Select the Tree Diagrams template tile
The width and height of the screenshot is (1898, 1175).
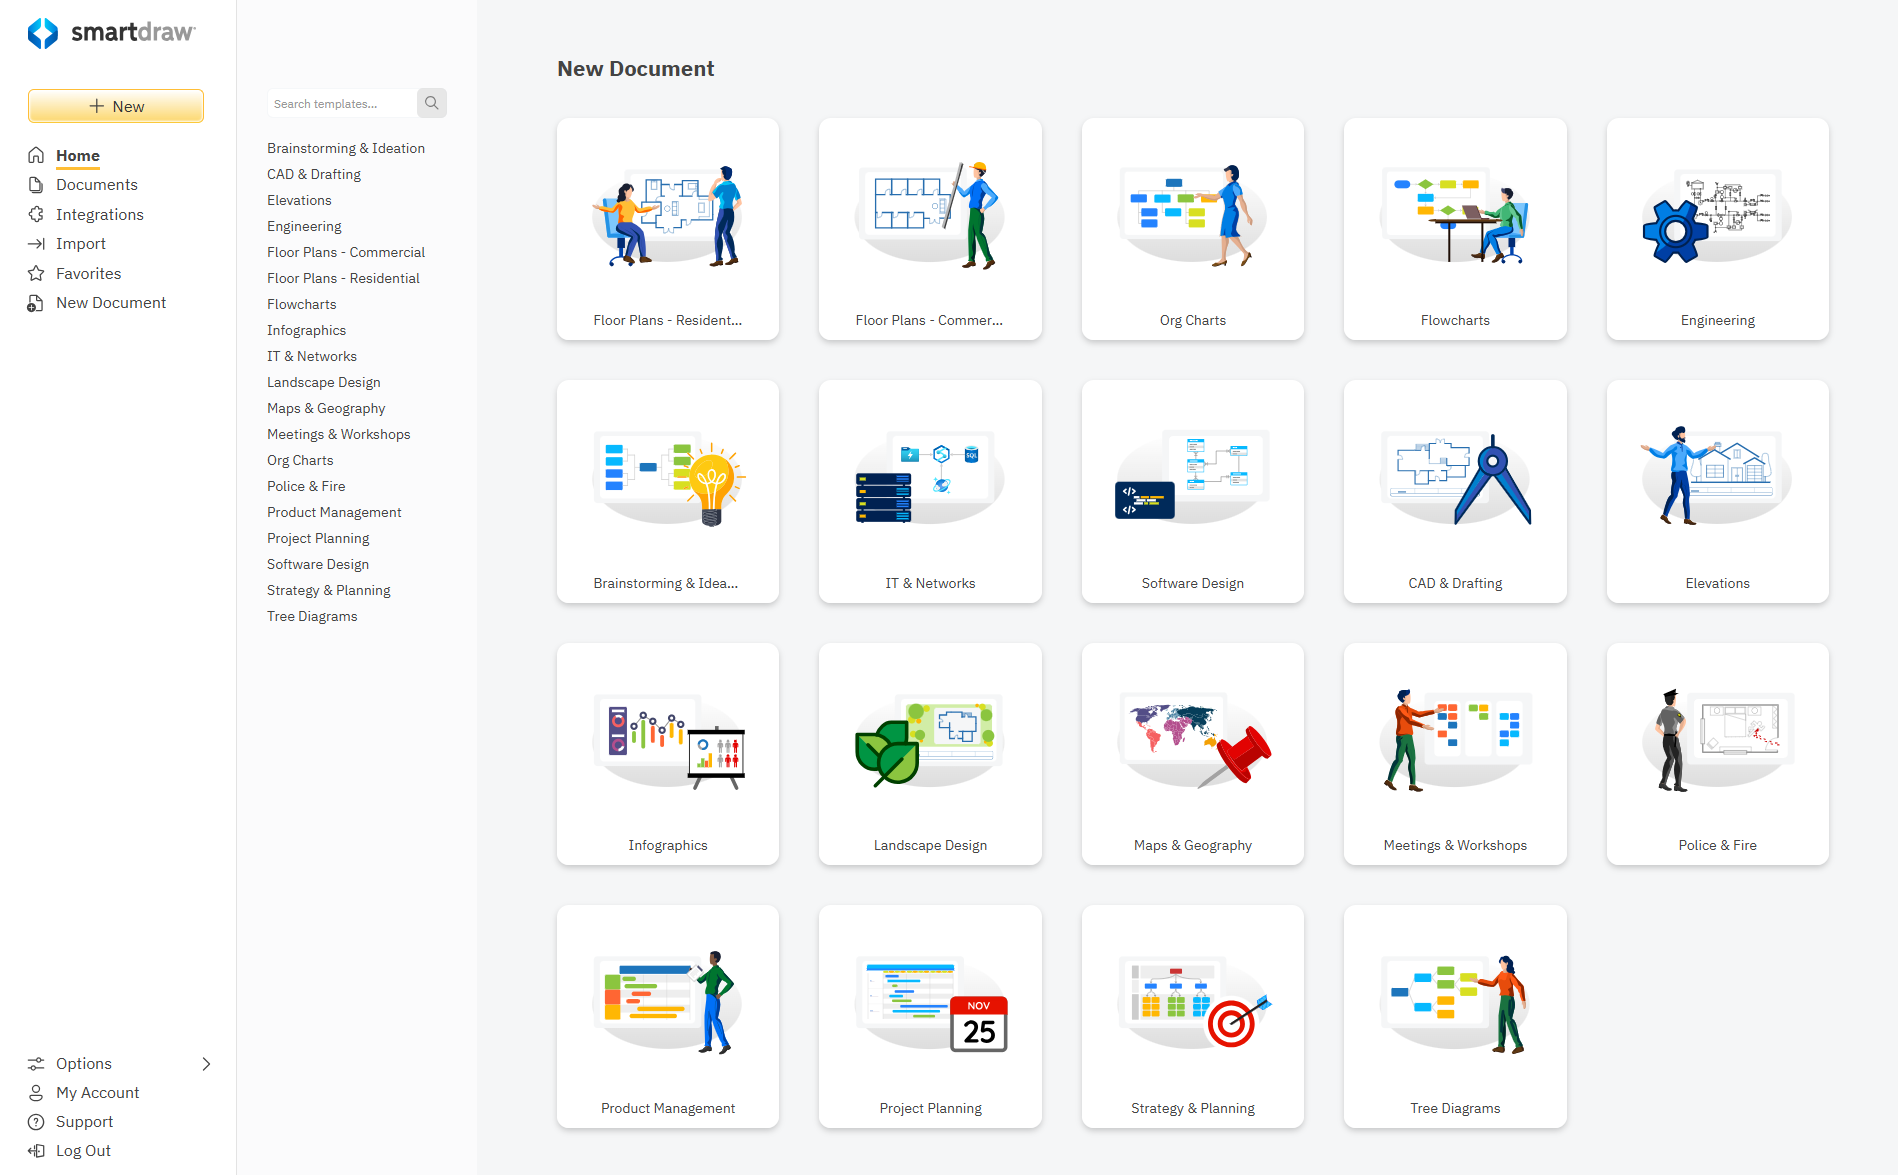click(x=1455, y=1017)
